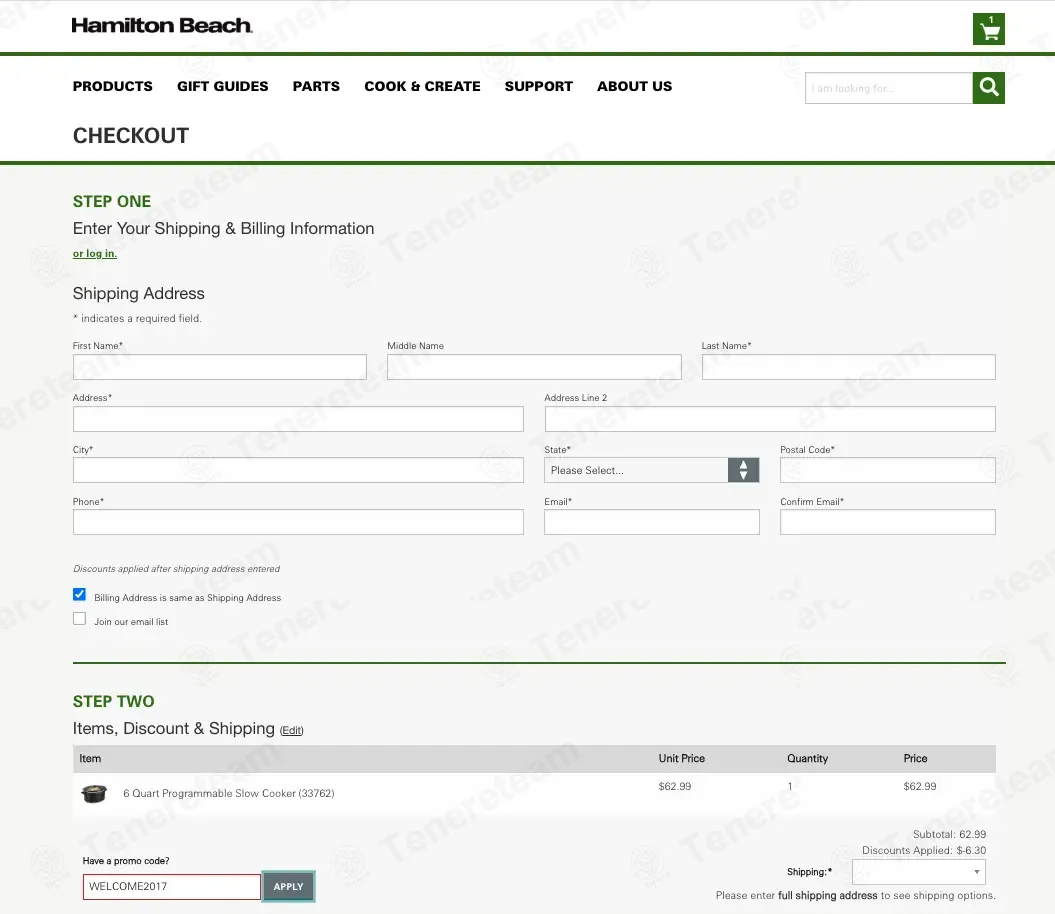This screenshot has height=914, width=1055.
Task: Open the State dropdown
Action: (x=651, y=470)
